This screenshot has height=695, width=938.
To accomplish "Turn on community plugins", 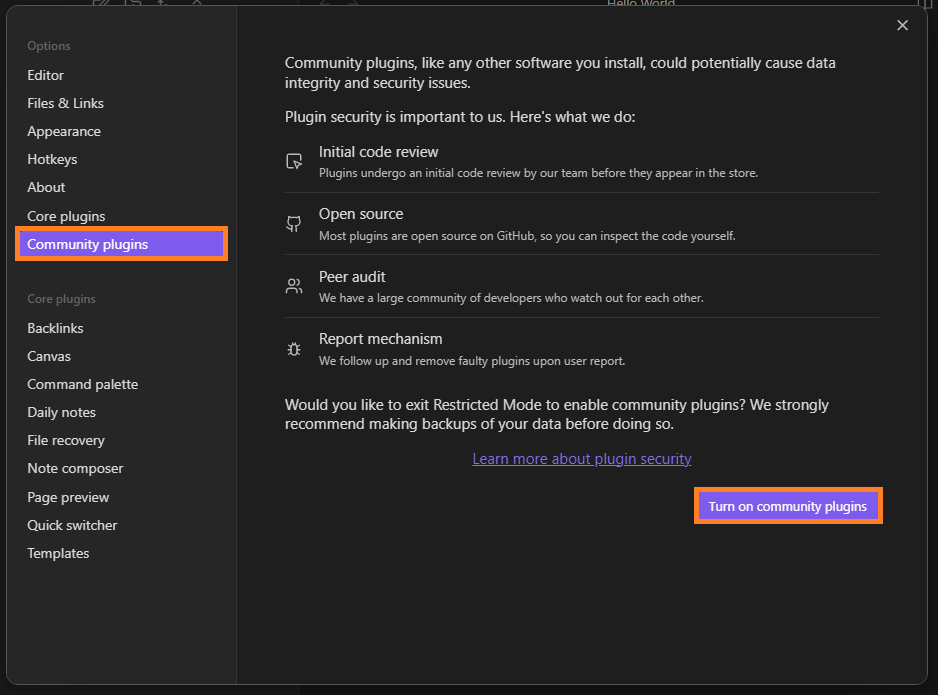I will pyautogui.click(x=787, y=506).
